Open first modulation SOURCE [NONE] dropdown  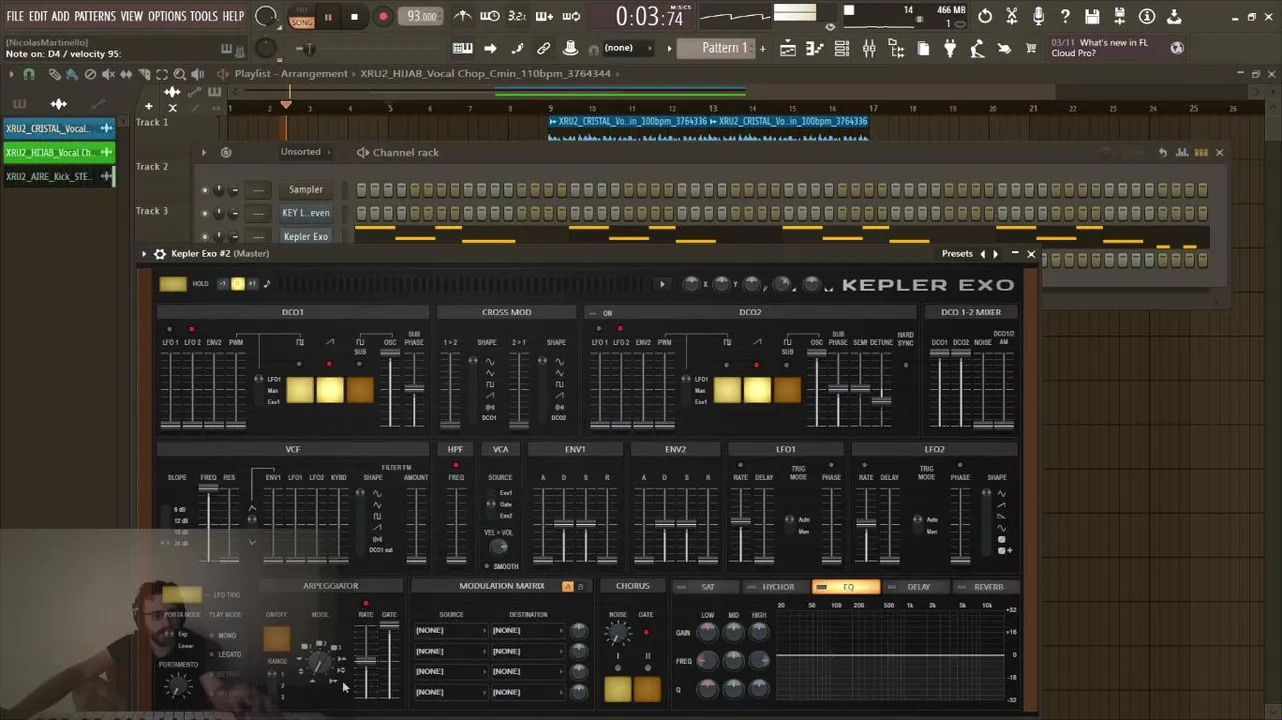(x=449, y=631)
